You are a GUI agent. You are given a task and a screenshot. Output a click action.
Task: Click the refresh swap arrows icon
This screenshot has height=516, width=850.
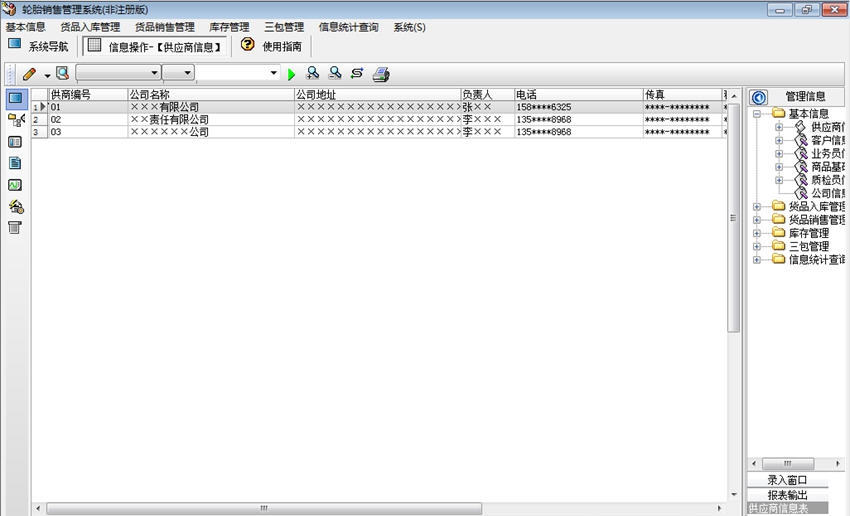click(357, 73)
